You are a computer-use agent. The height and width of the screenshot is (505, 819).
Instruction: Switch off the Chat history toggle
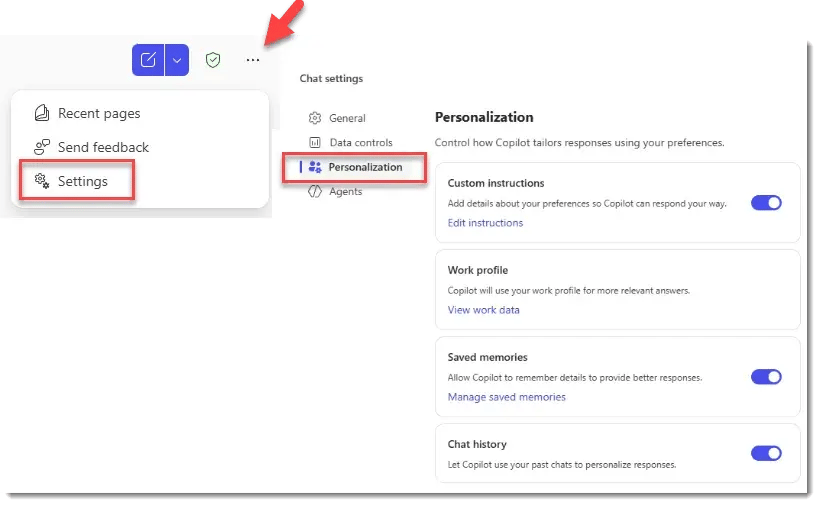pos(766,453)
